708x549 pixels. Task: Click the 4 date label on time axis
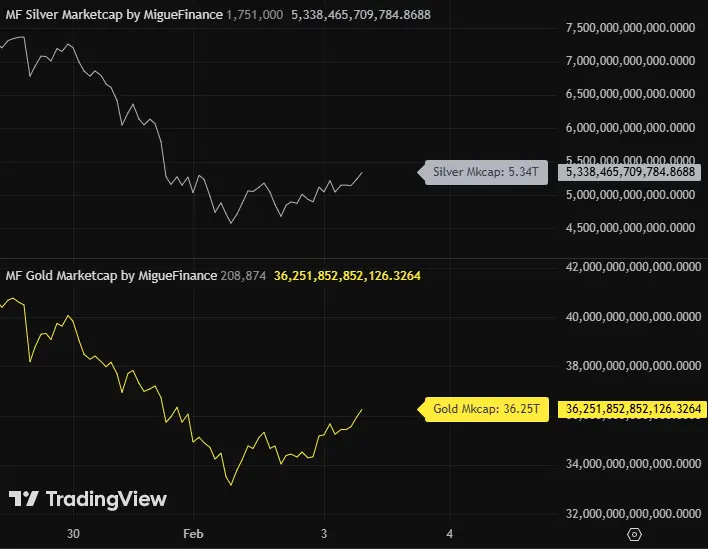(450, 534)
